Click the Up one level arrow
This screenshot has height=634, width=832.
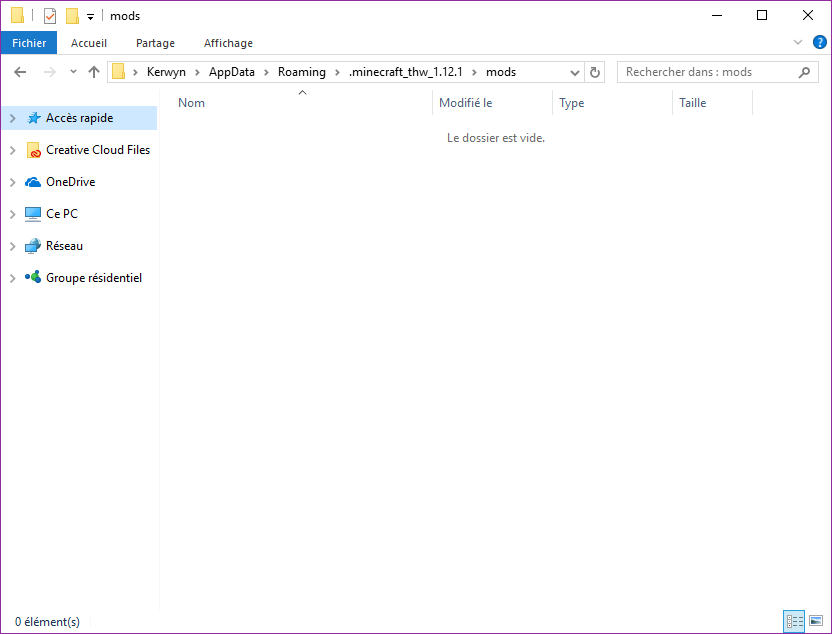(x=94, y=72)
